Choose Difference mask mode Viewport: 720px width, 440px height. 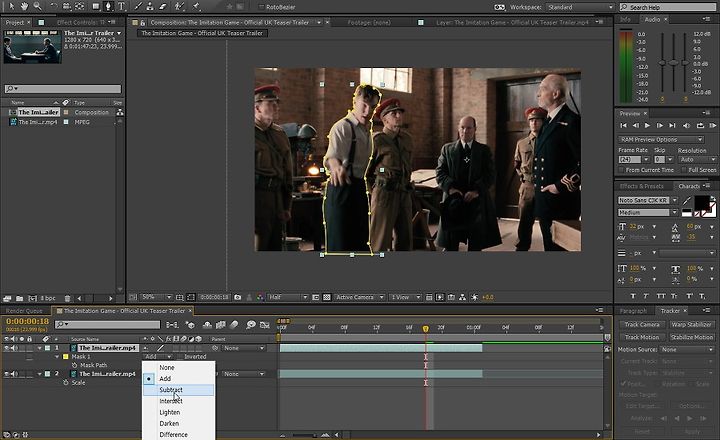tap(178, 434)
